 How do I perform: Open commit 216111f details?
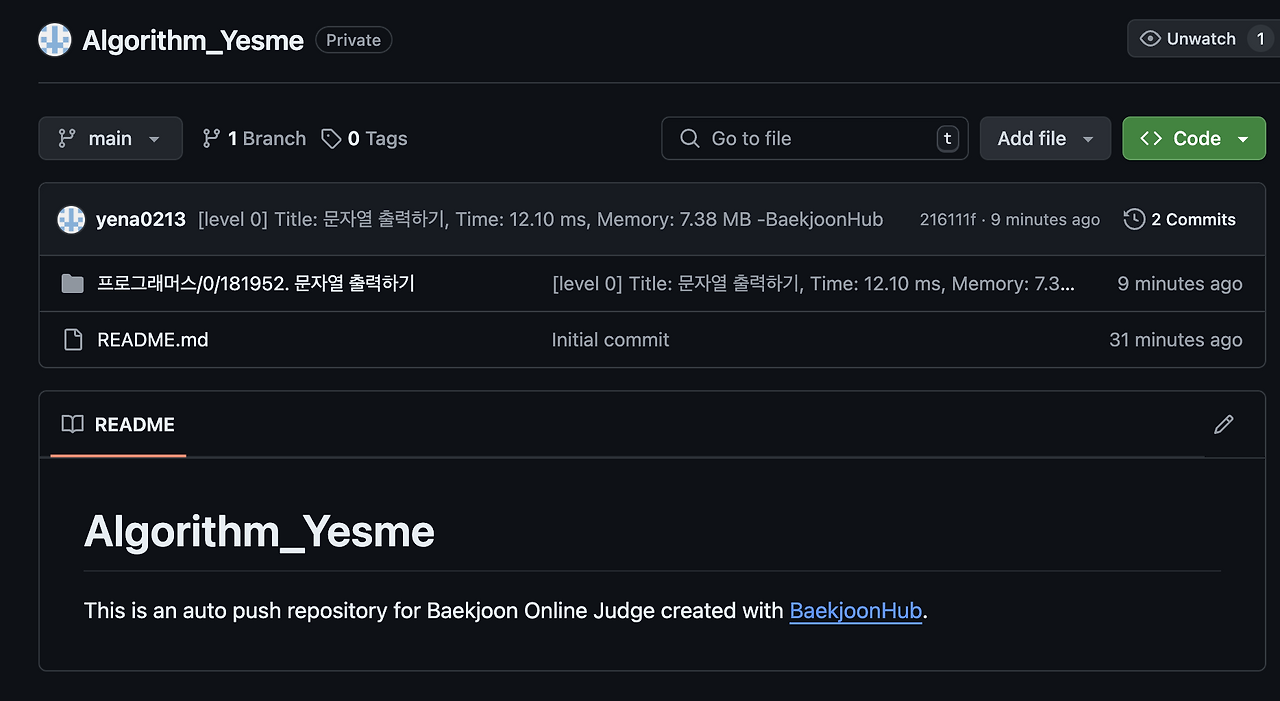[947, 219]
